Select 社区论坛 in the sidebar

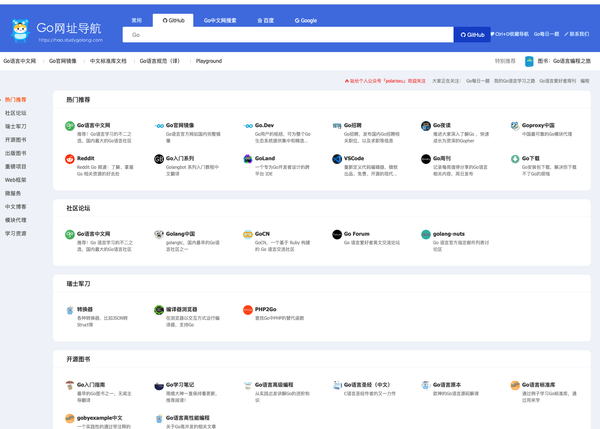pos(16,113)
